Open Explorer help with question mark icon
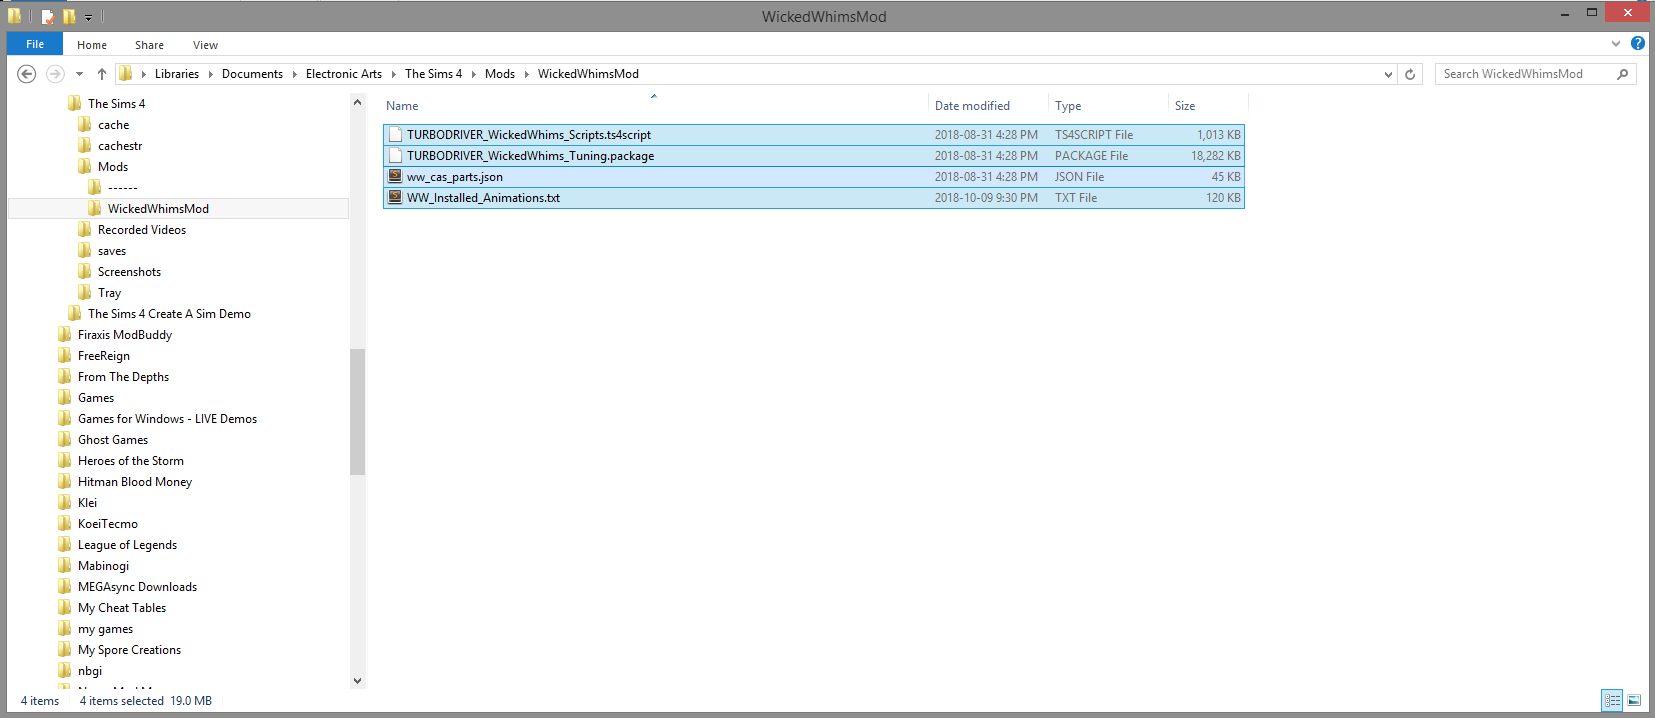 (x=1637, y=44)
